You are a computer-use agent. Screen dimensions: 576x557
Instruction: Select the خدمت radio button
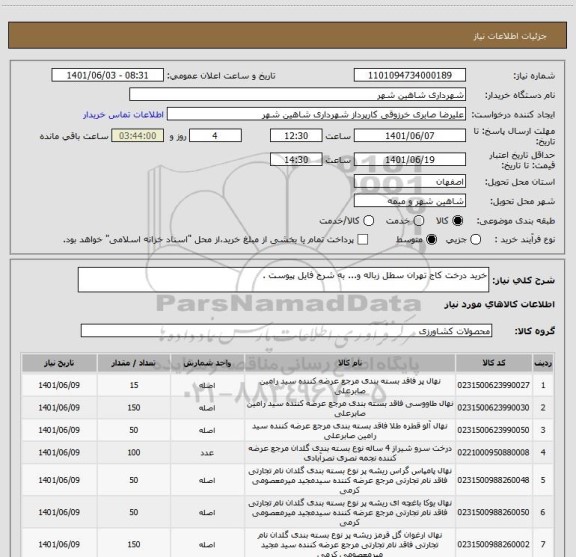[x=419, y=221]
